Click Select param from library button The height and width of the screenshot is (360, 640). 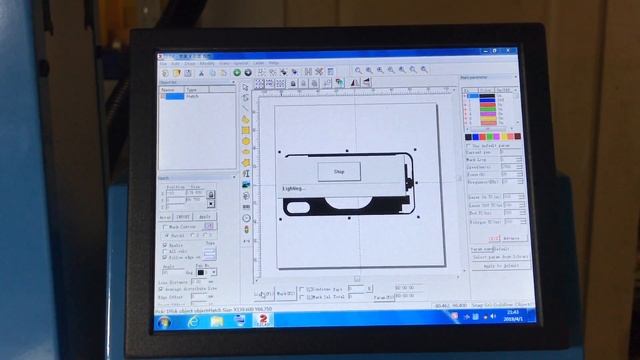click(500, 257)
